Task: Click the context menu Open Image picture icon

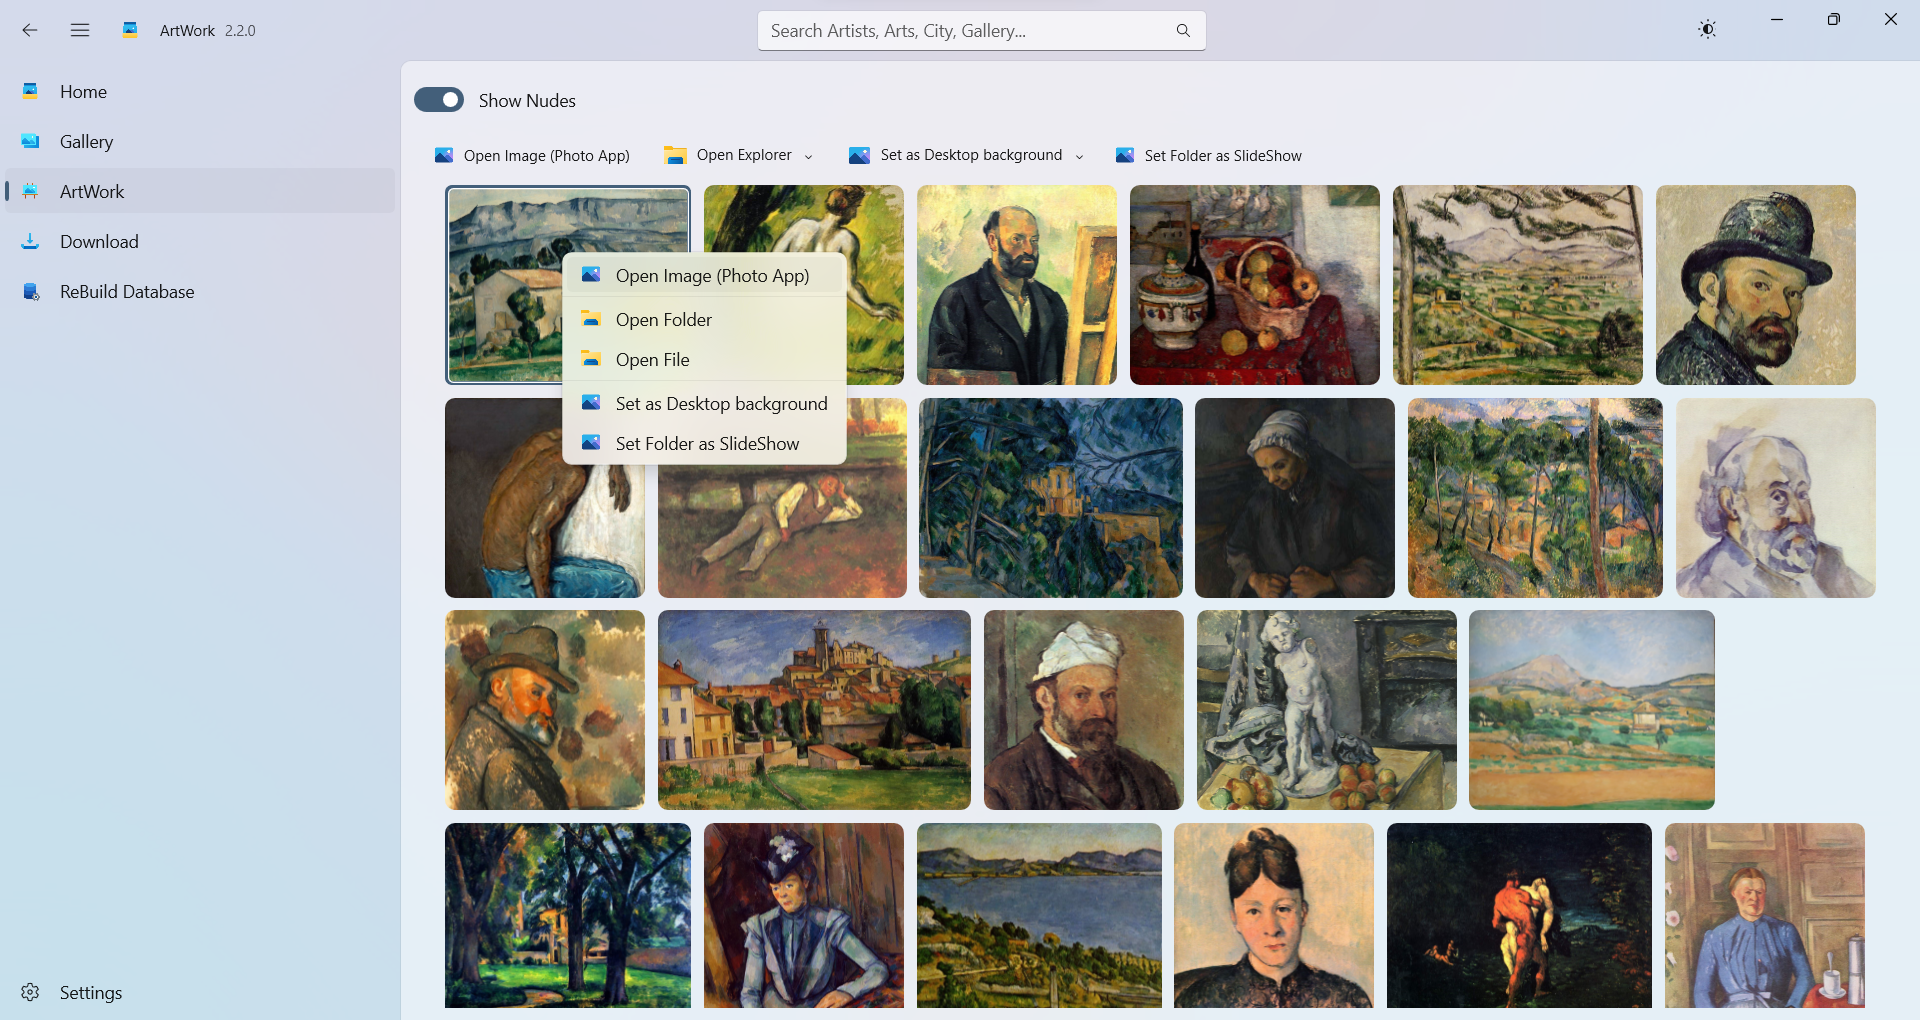Action: (x=591, y=274)
